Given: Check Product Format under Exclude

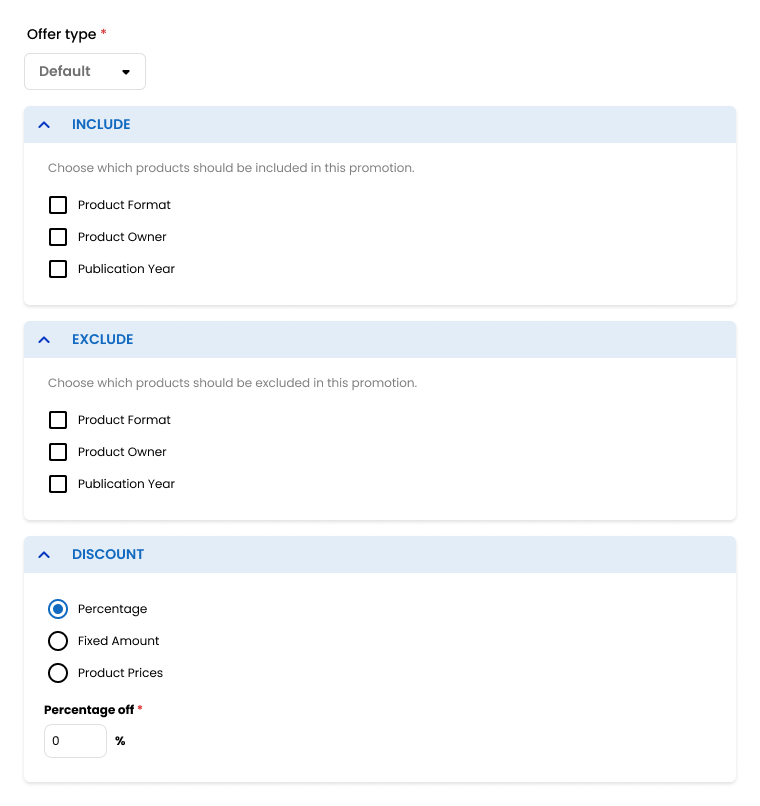Looking at the screenshot, I should [58, 420].
